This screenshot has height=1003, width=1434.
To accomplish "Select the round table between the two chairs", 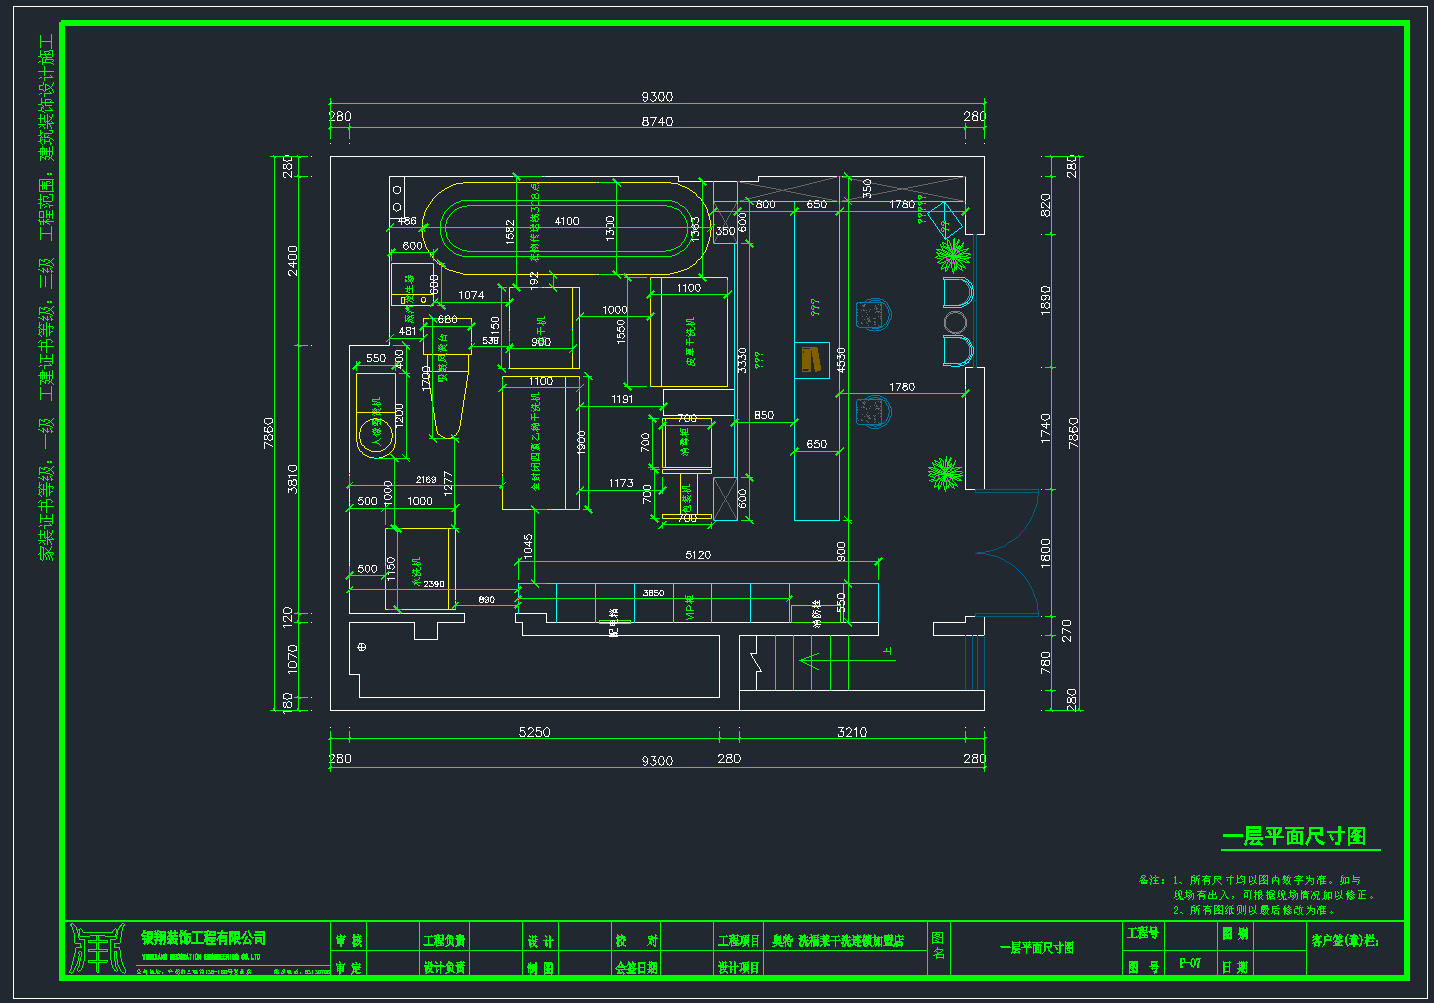I will pos(955,322).
